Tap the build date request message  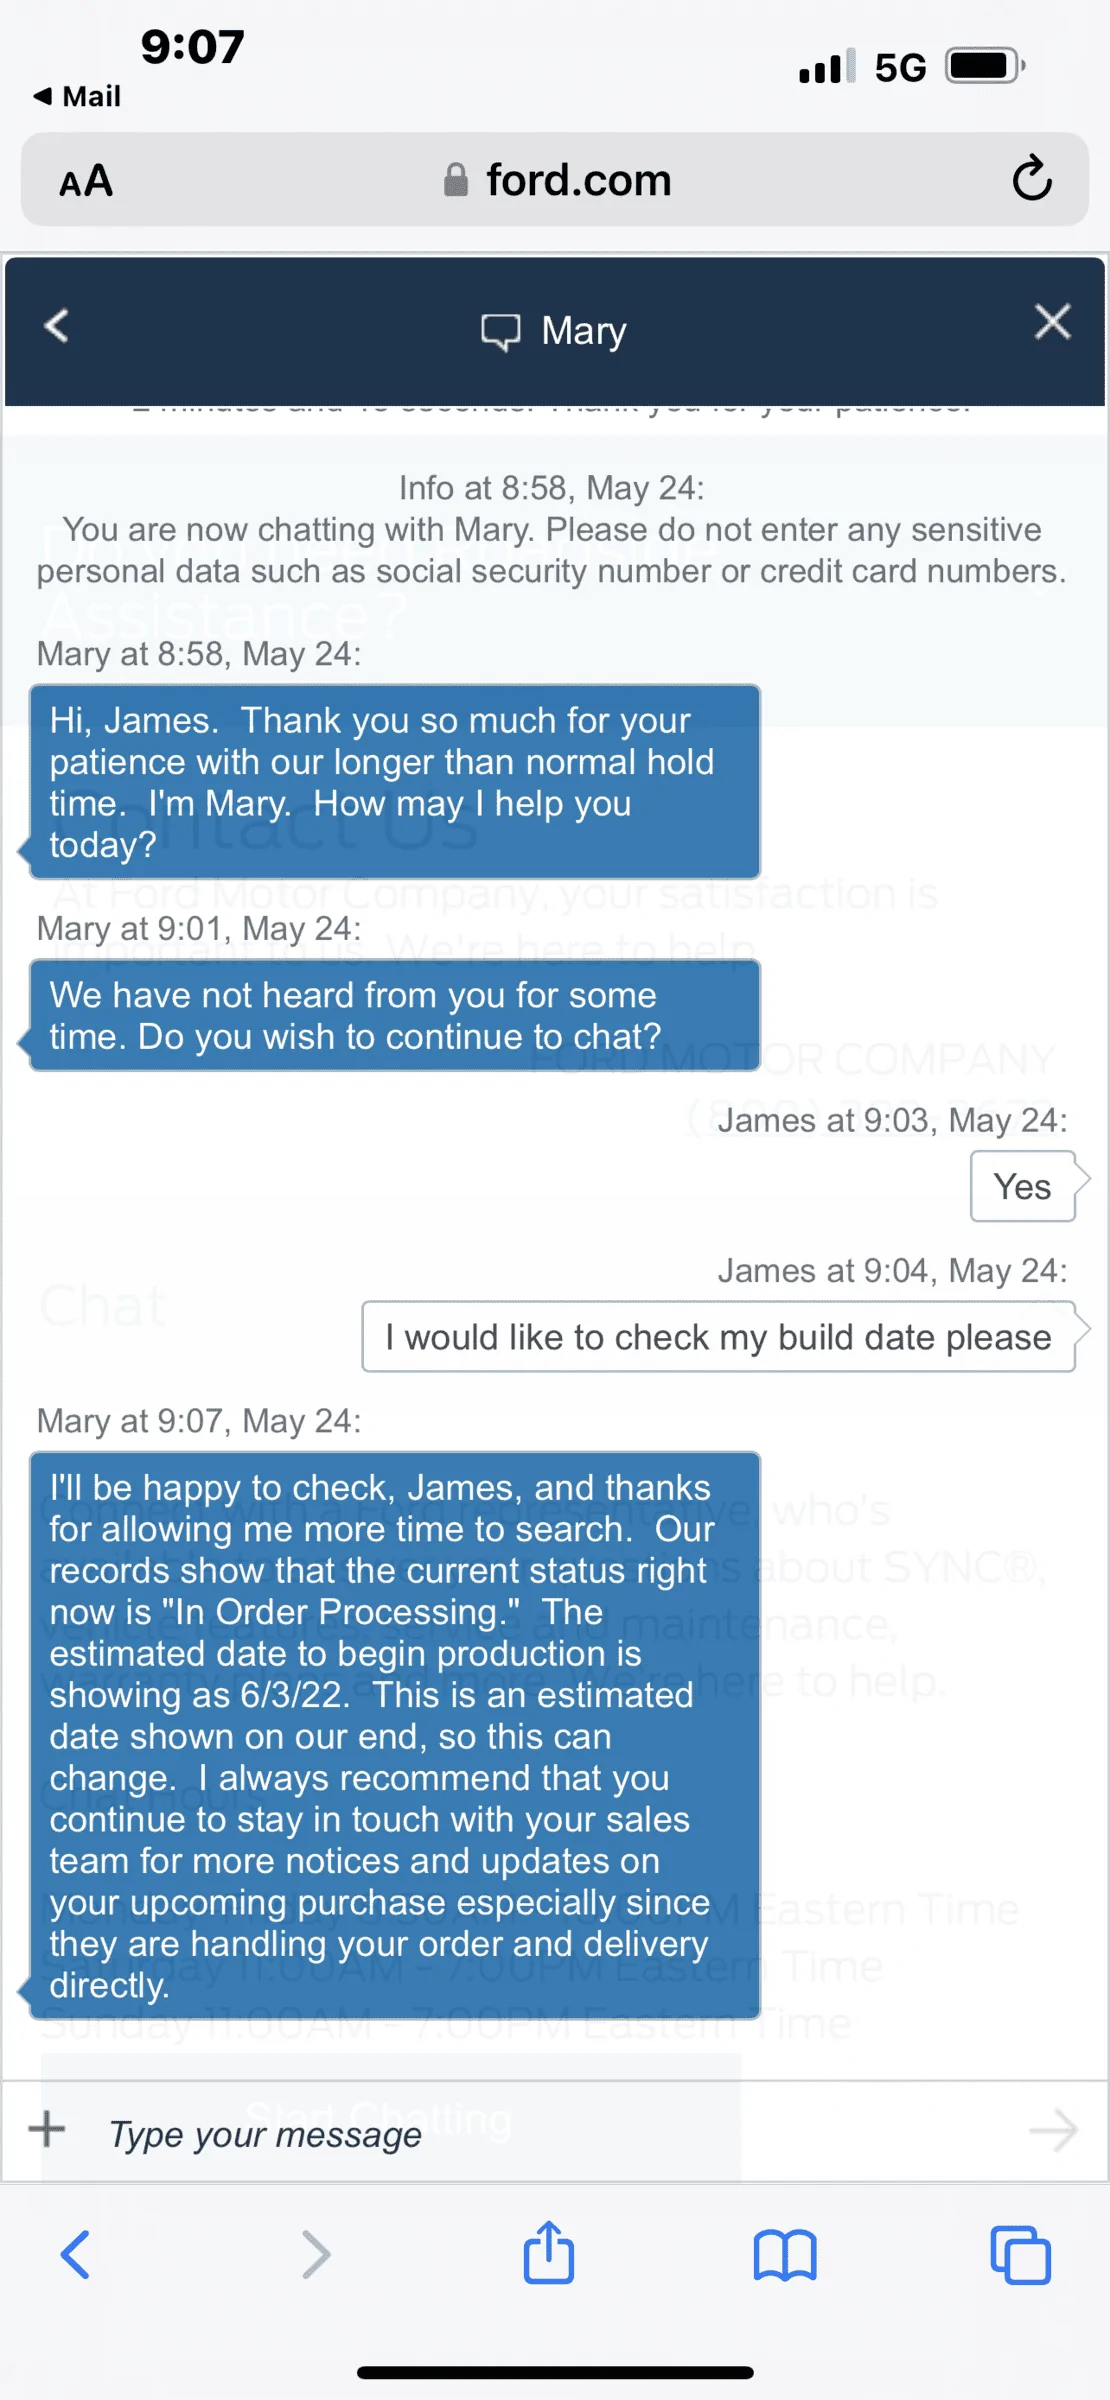coord(718,1337)
